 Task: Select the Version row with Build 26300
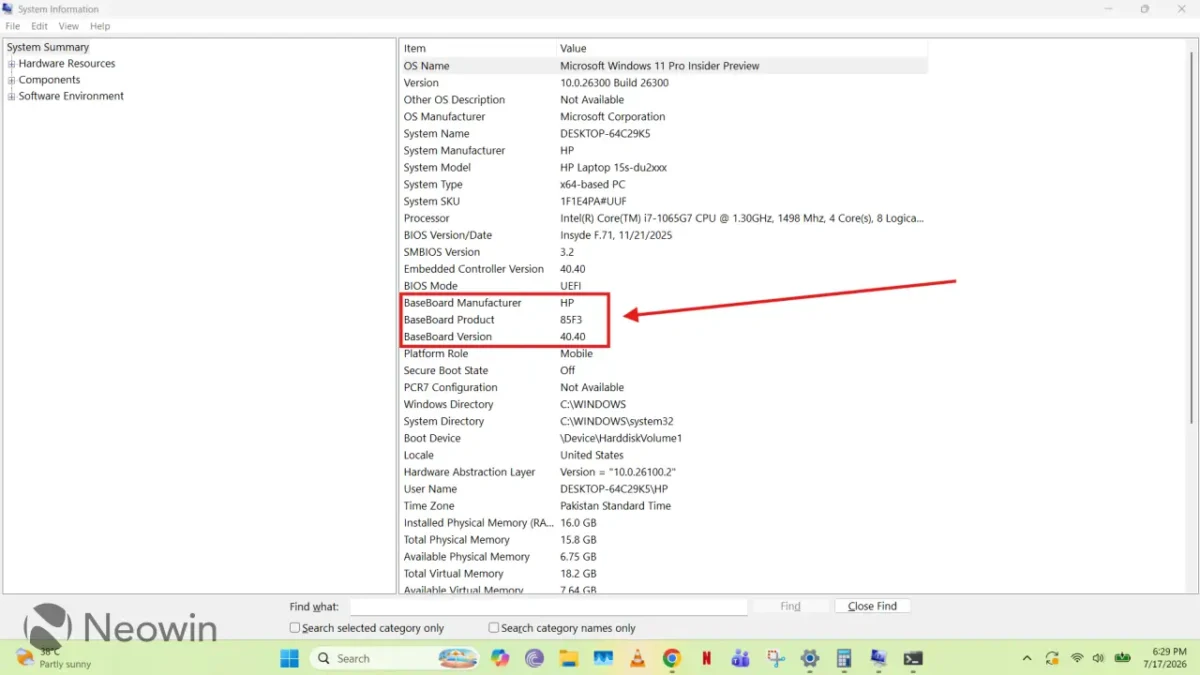pos(664,83)
